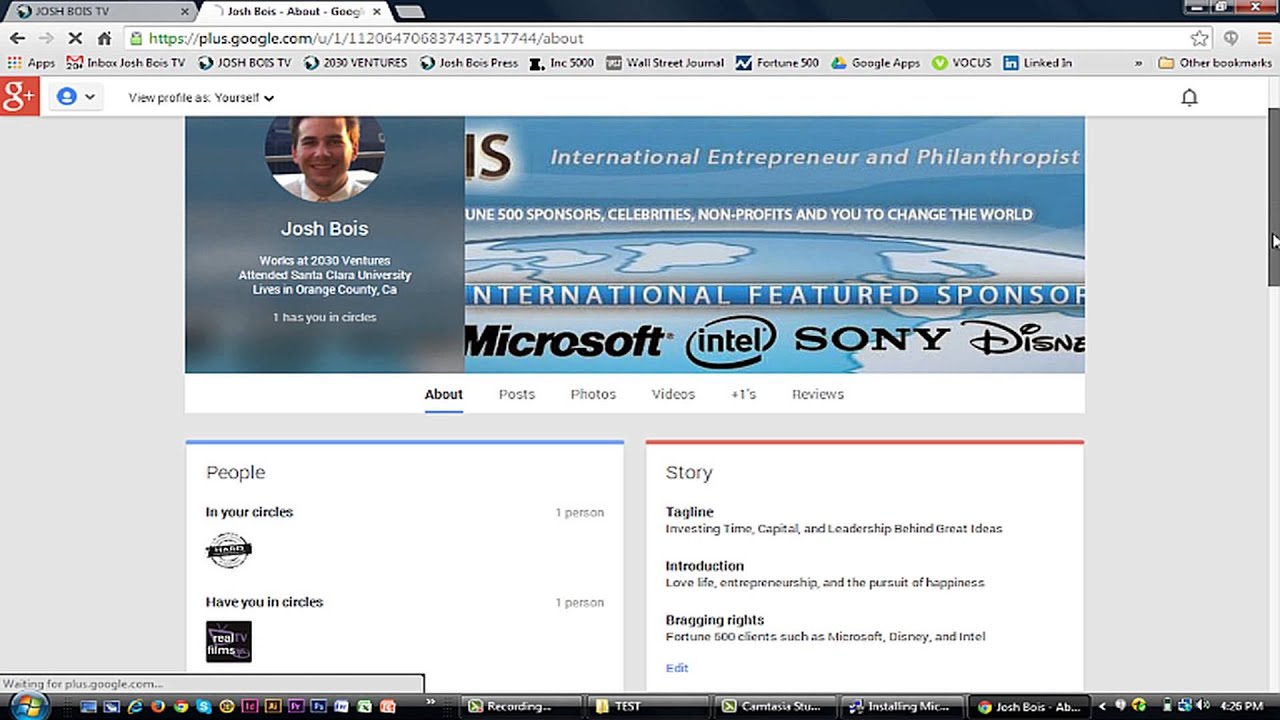The image size is (1280, 720).
Task: Stop loading the page with the X button
Action: (x=75, y=38)
